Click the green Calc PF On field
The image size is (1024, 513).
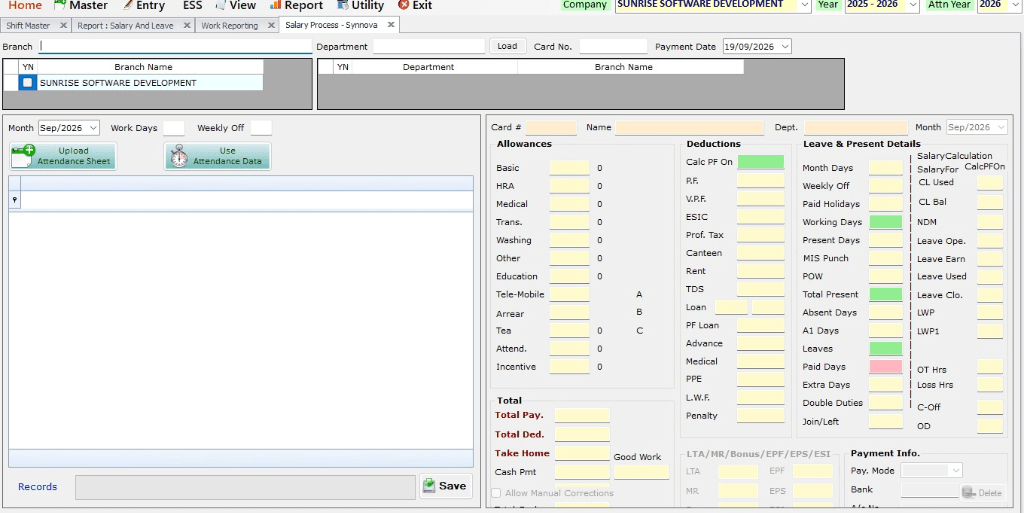point(761,162)
